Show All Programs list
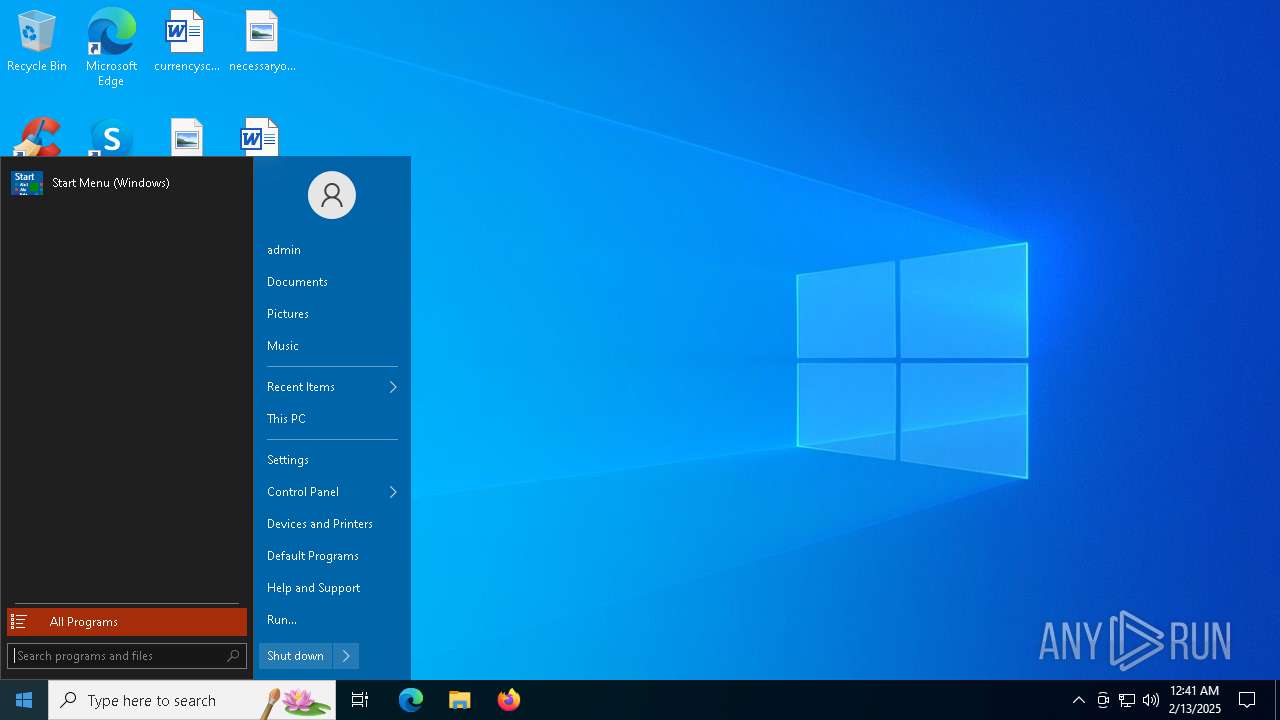 127,622
